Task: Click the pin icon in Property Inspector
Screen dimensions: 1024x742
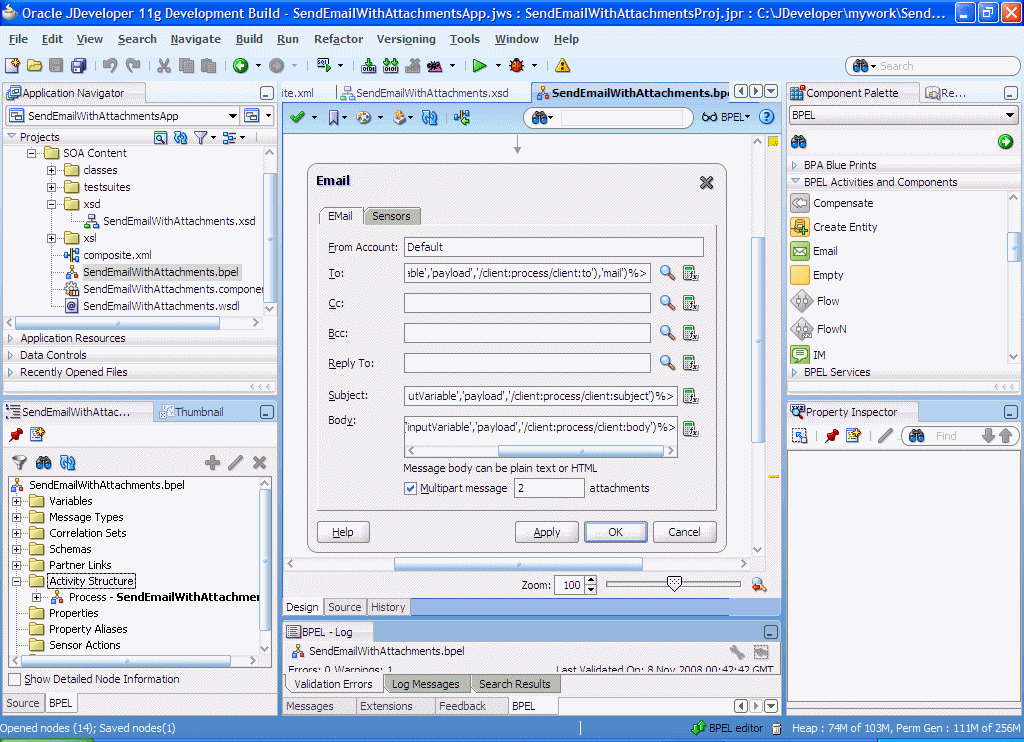Action: 831,436
